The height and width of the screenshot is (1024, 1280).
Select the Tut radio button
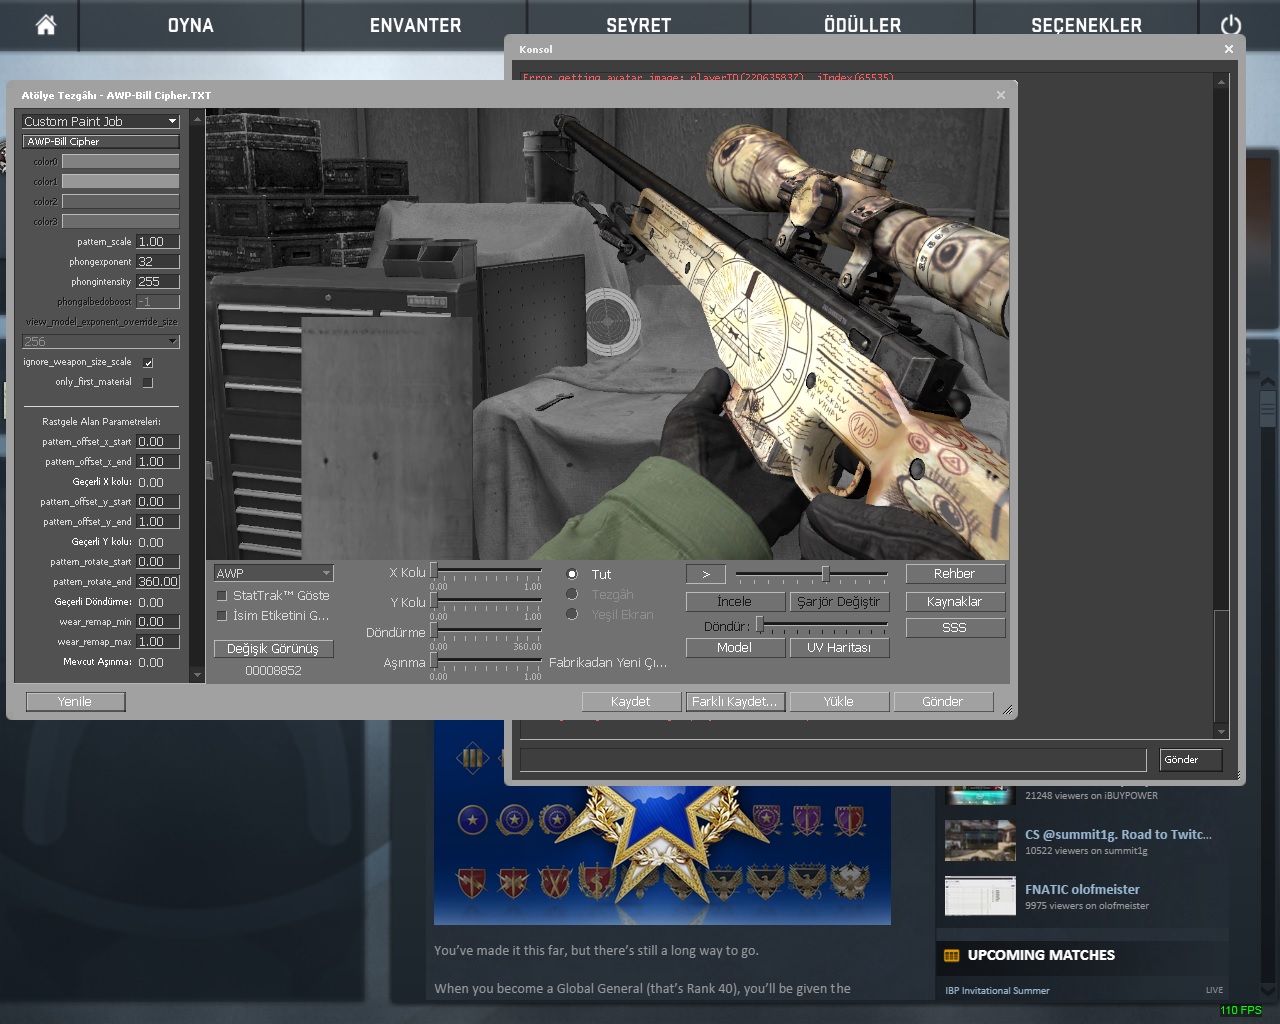572,574
